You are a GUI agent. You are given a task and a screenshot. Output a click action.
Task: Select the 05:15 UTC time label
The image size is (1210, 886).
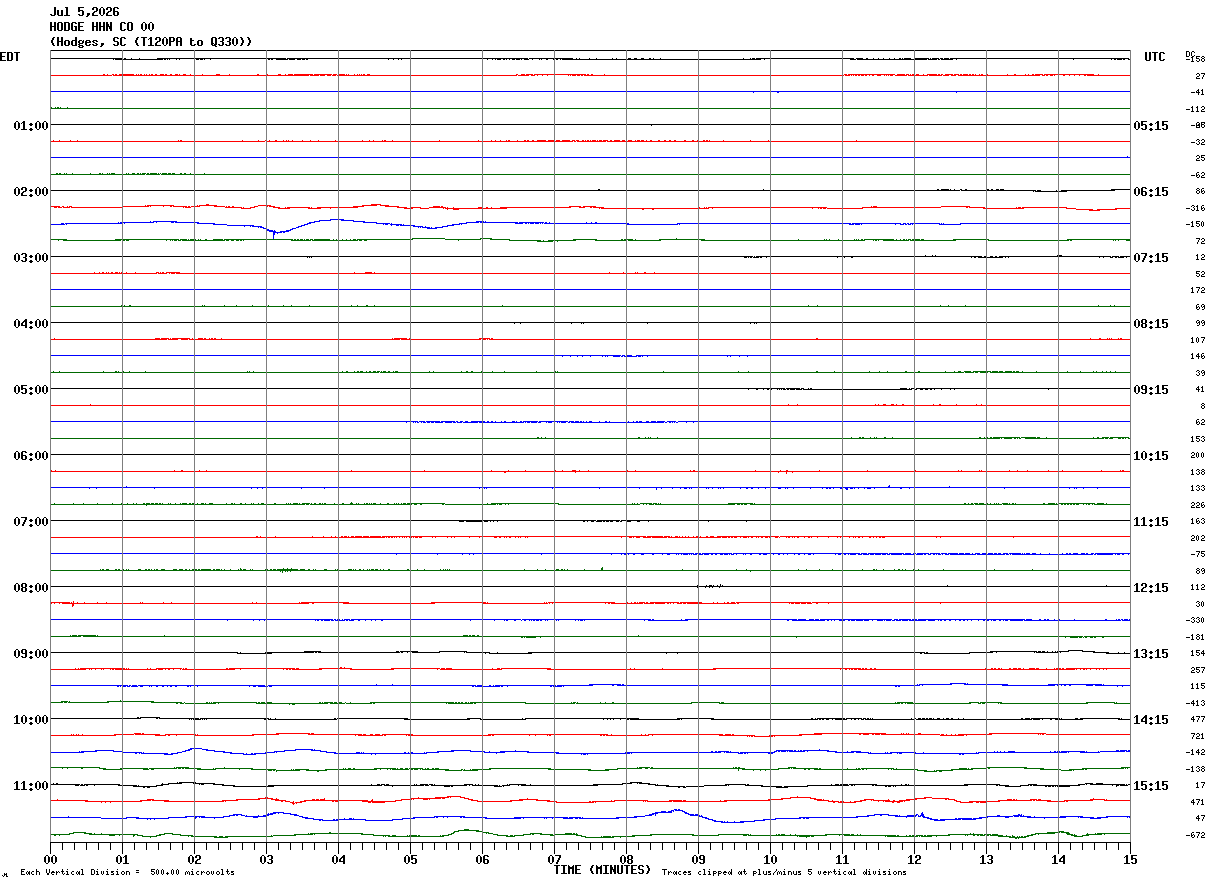[x=1150, y=126]
